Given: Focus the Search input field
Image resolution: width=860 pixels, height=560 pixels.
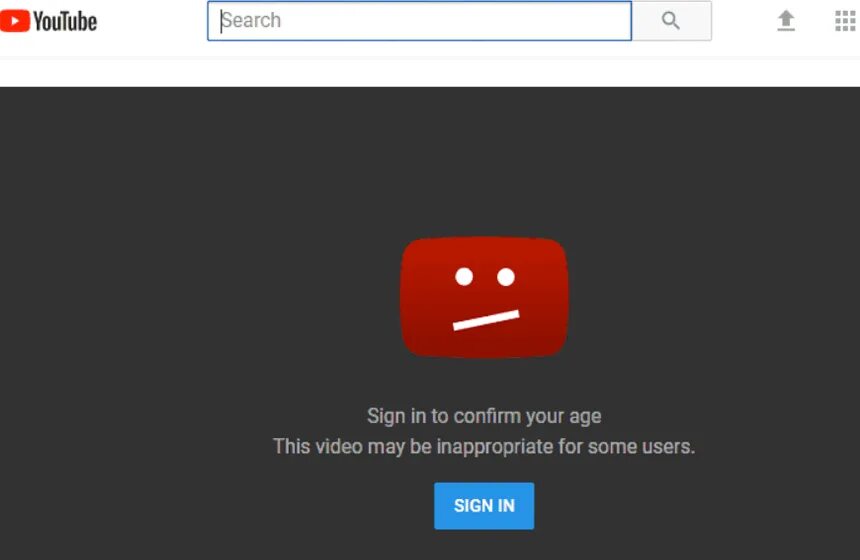Looking at the screenshot, I should (x=420, y=21).
